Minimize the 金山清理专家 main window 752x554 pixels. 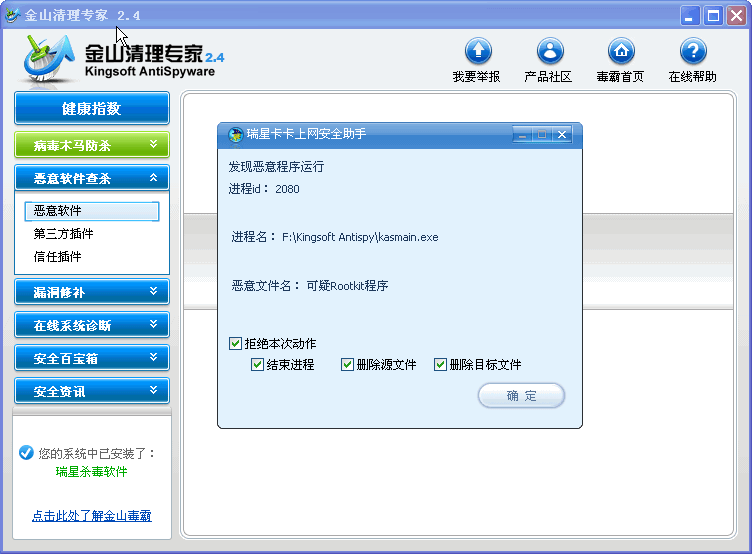tap(690, 16)
